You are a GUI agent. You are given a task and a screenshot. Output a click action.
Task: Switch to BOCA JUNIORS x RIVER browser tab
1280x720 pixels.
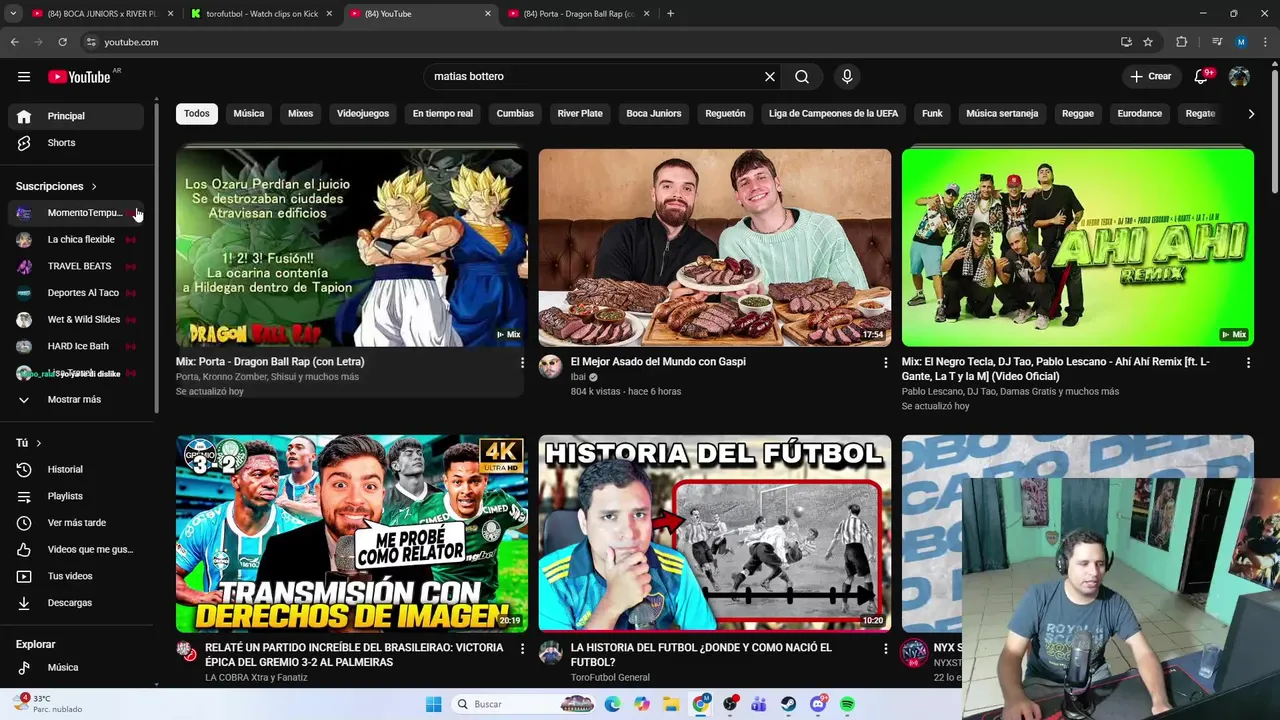[x=100, y=14]
